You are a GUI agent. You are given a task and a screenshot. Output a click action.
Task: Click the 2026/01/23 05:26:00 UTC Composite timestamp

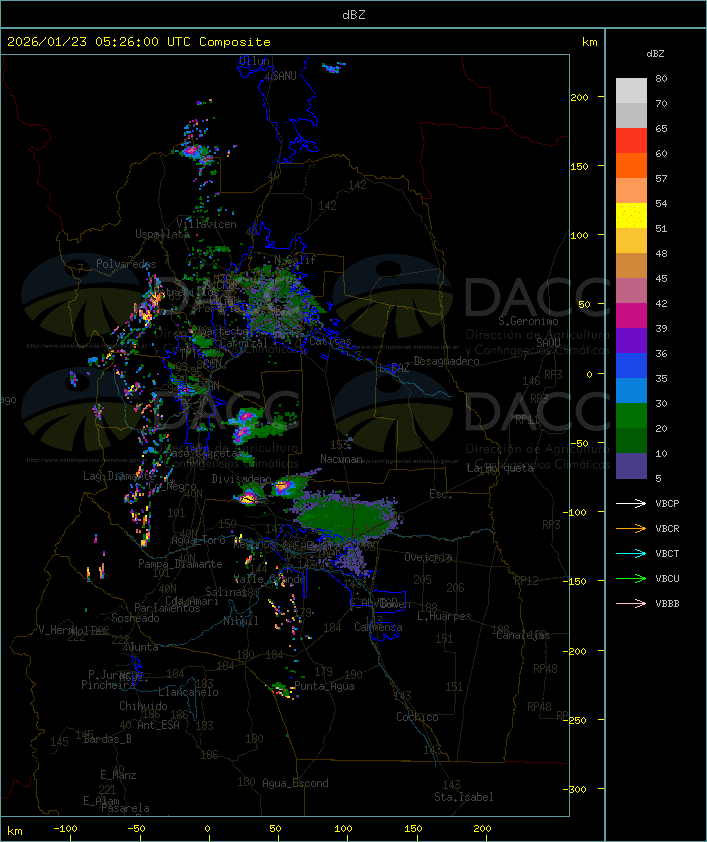(x=139, y=42)
